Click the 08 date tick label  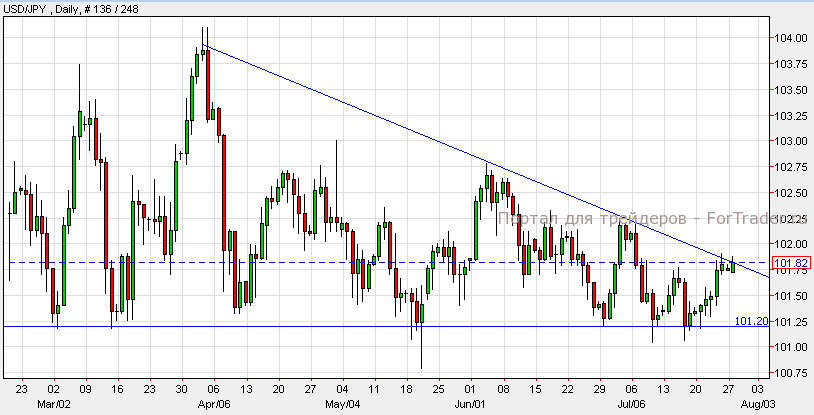pyautogui.click(x=503, y=390)
